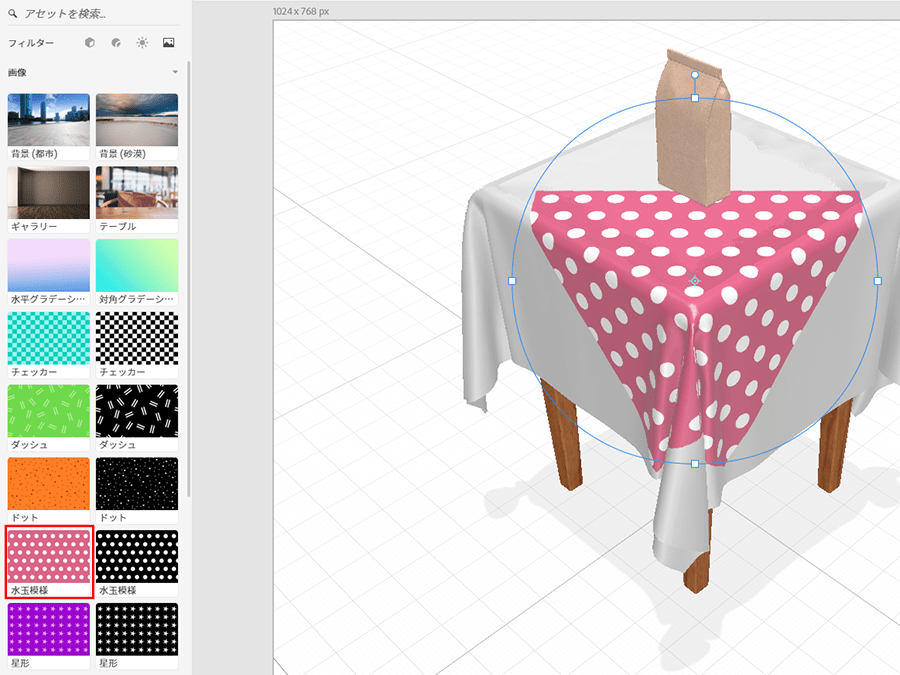Apply the 水平グラデーション gradient swatch

[x=48, y=265]
